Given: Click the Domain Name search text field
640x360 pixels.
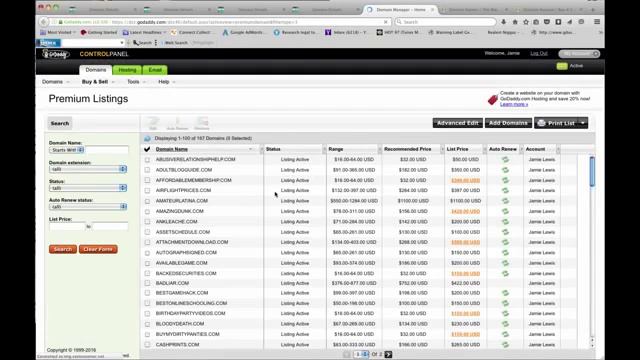Looking at the screenshot, I should [x=107, y=150].
